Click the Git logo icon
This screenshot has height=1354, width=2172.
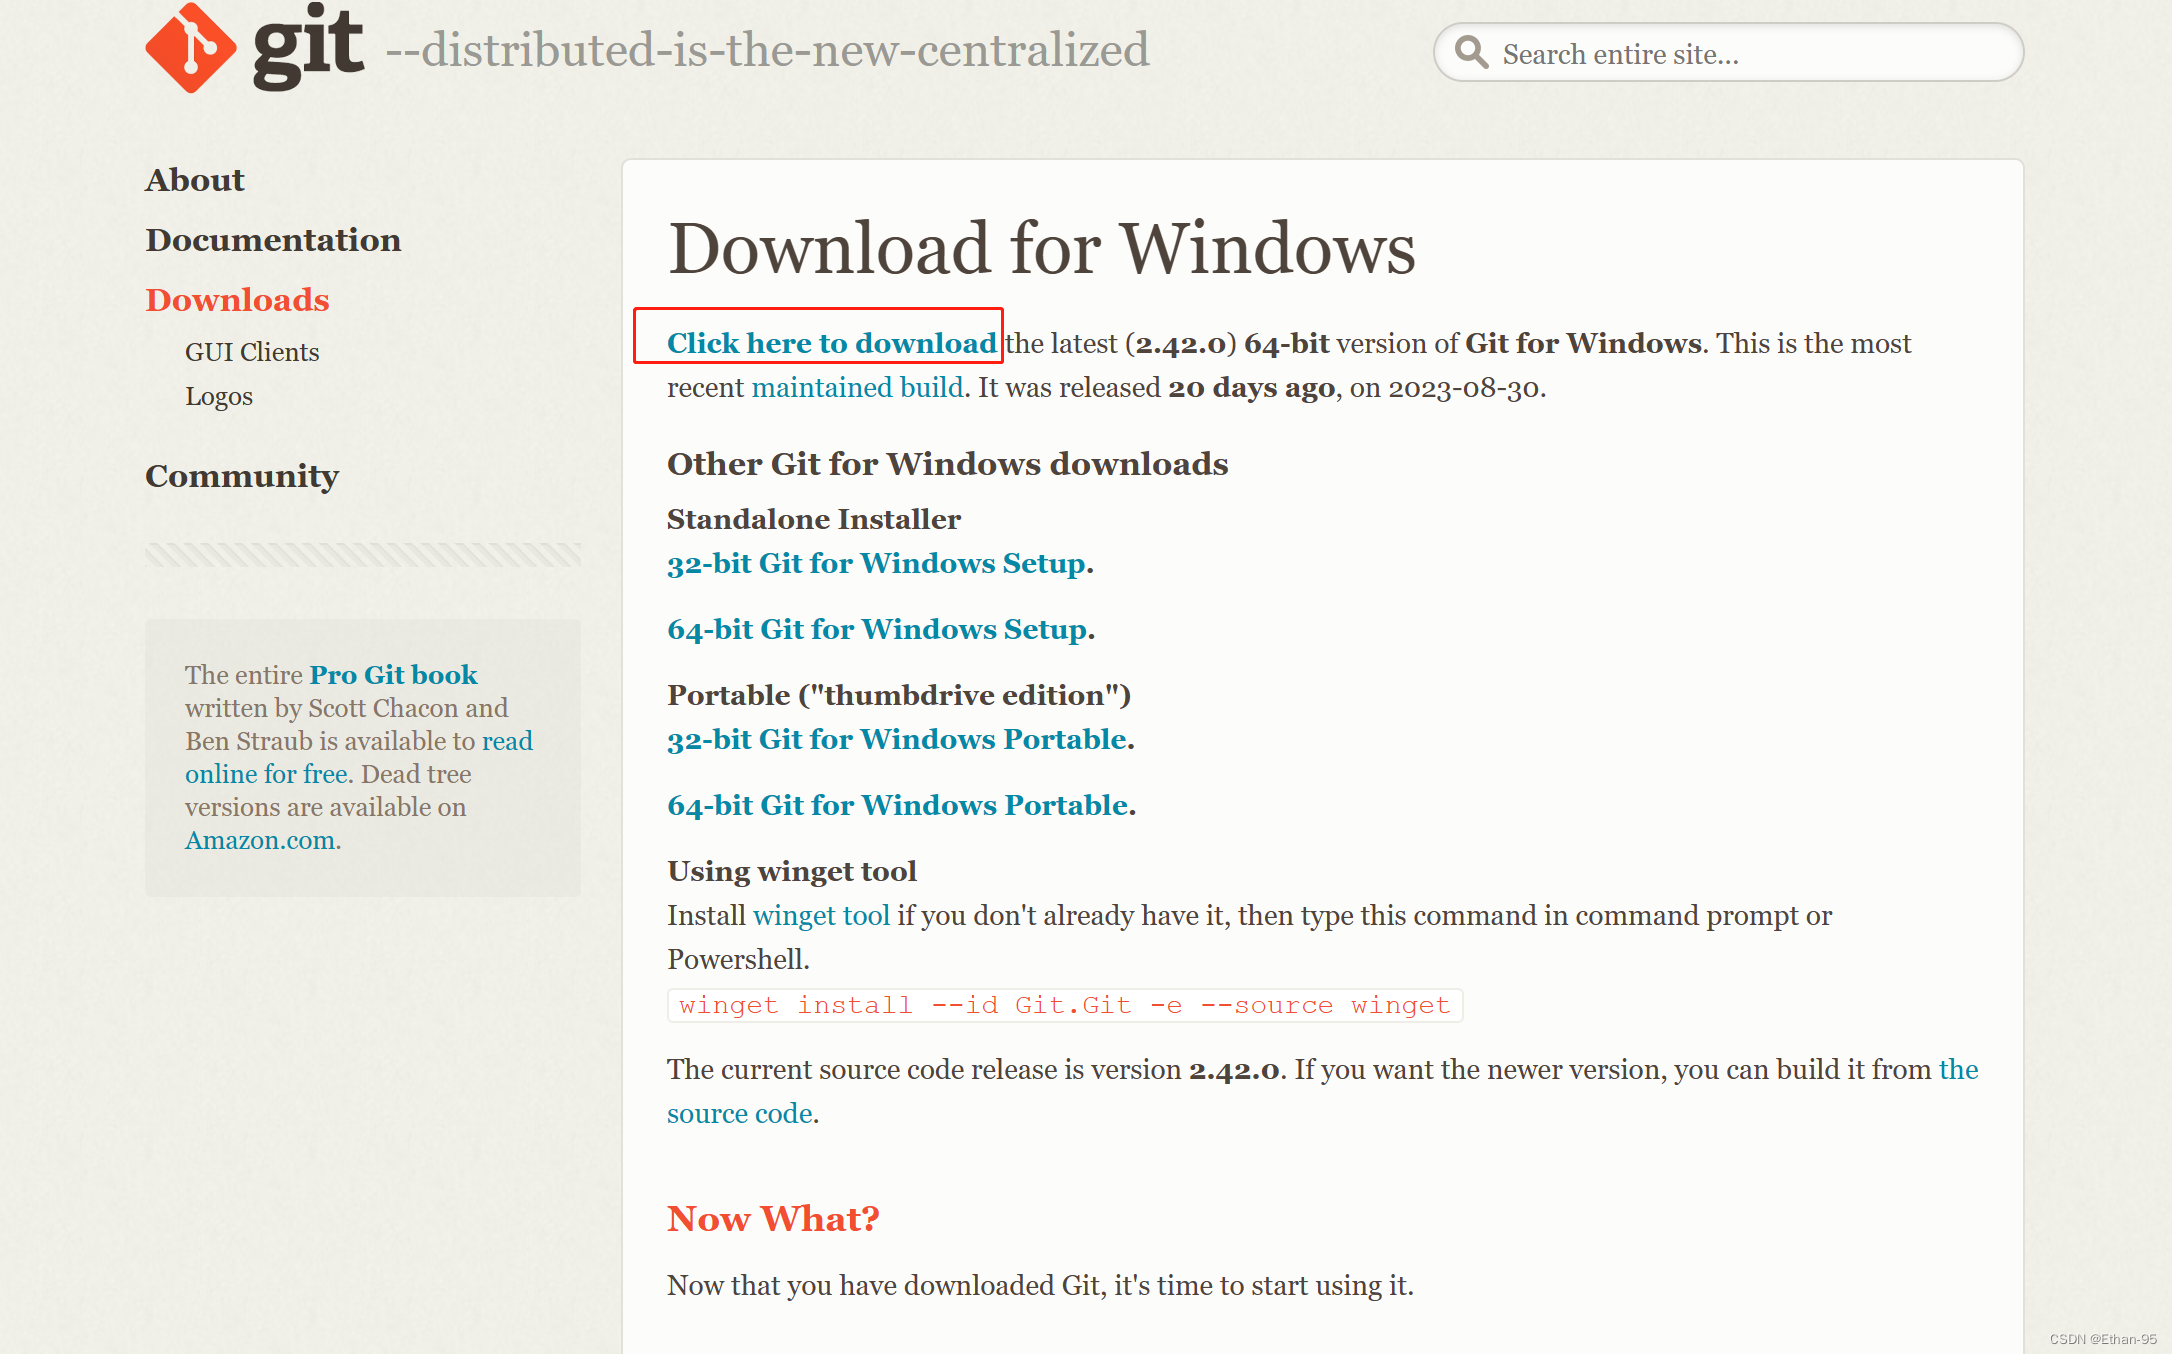click(x=193, y=48)
